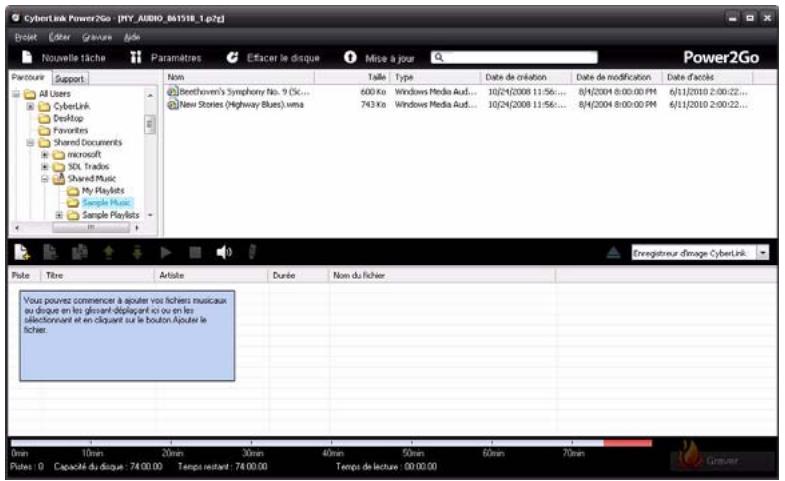Click the My Playlists folder icon

[73, 191]
